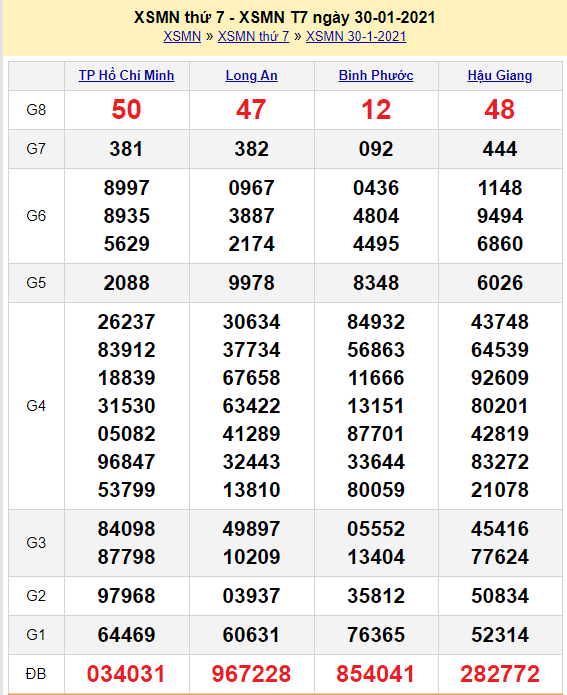Click the G1 number 64469
Image resolution: width=567 pixels, height=695 pixels.
click(126, 635)
